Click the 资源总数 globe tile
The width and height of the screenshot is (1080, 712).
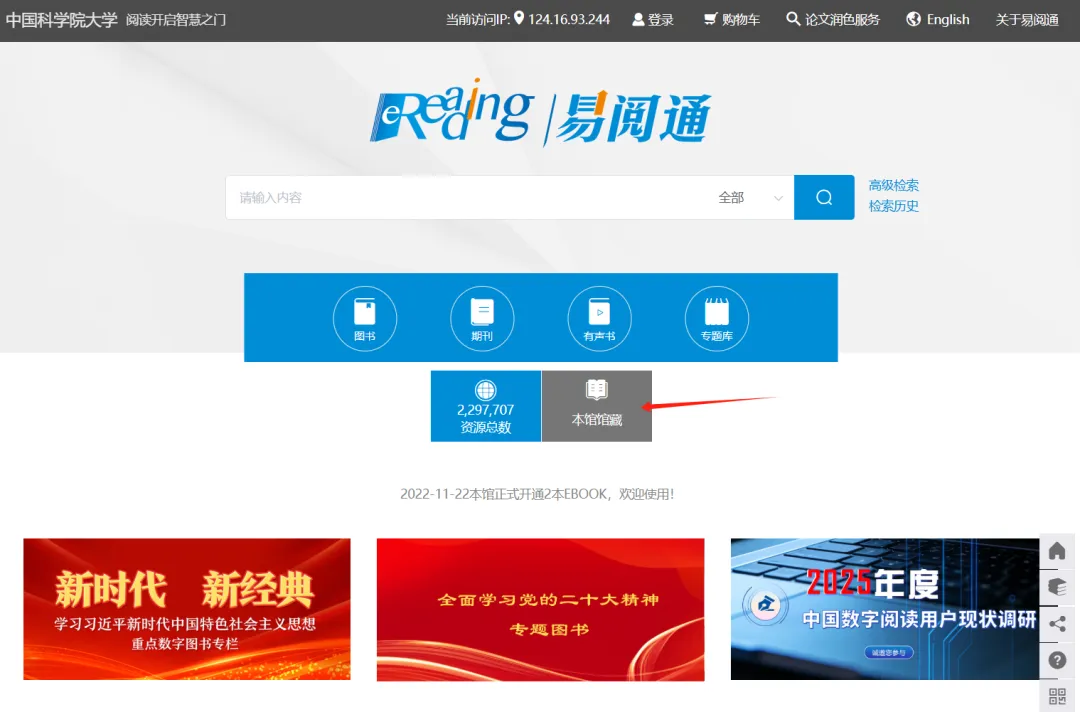[x=486, y=406]
